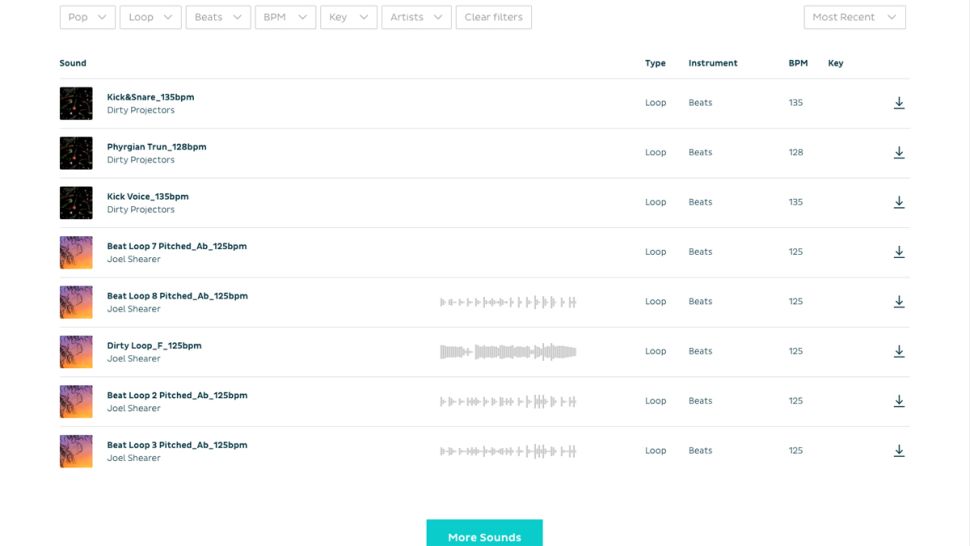This screenshot has width=970, height=546.
Task: Click the Beat Loop 8 waveform preview
Action: [508, 302]
